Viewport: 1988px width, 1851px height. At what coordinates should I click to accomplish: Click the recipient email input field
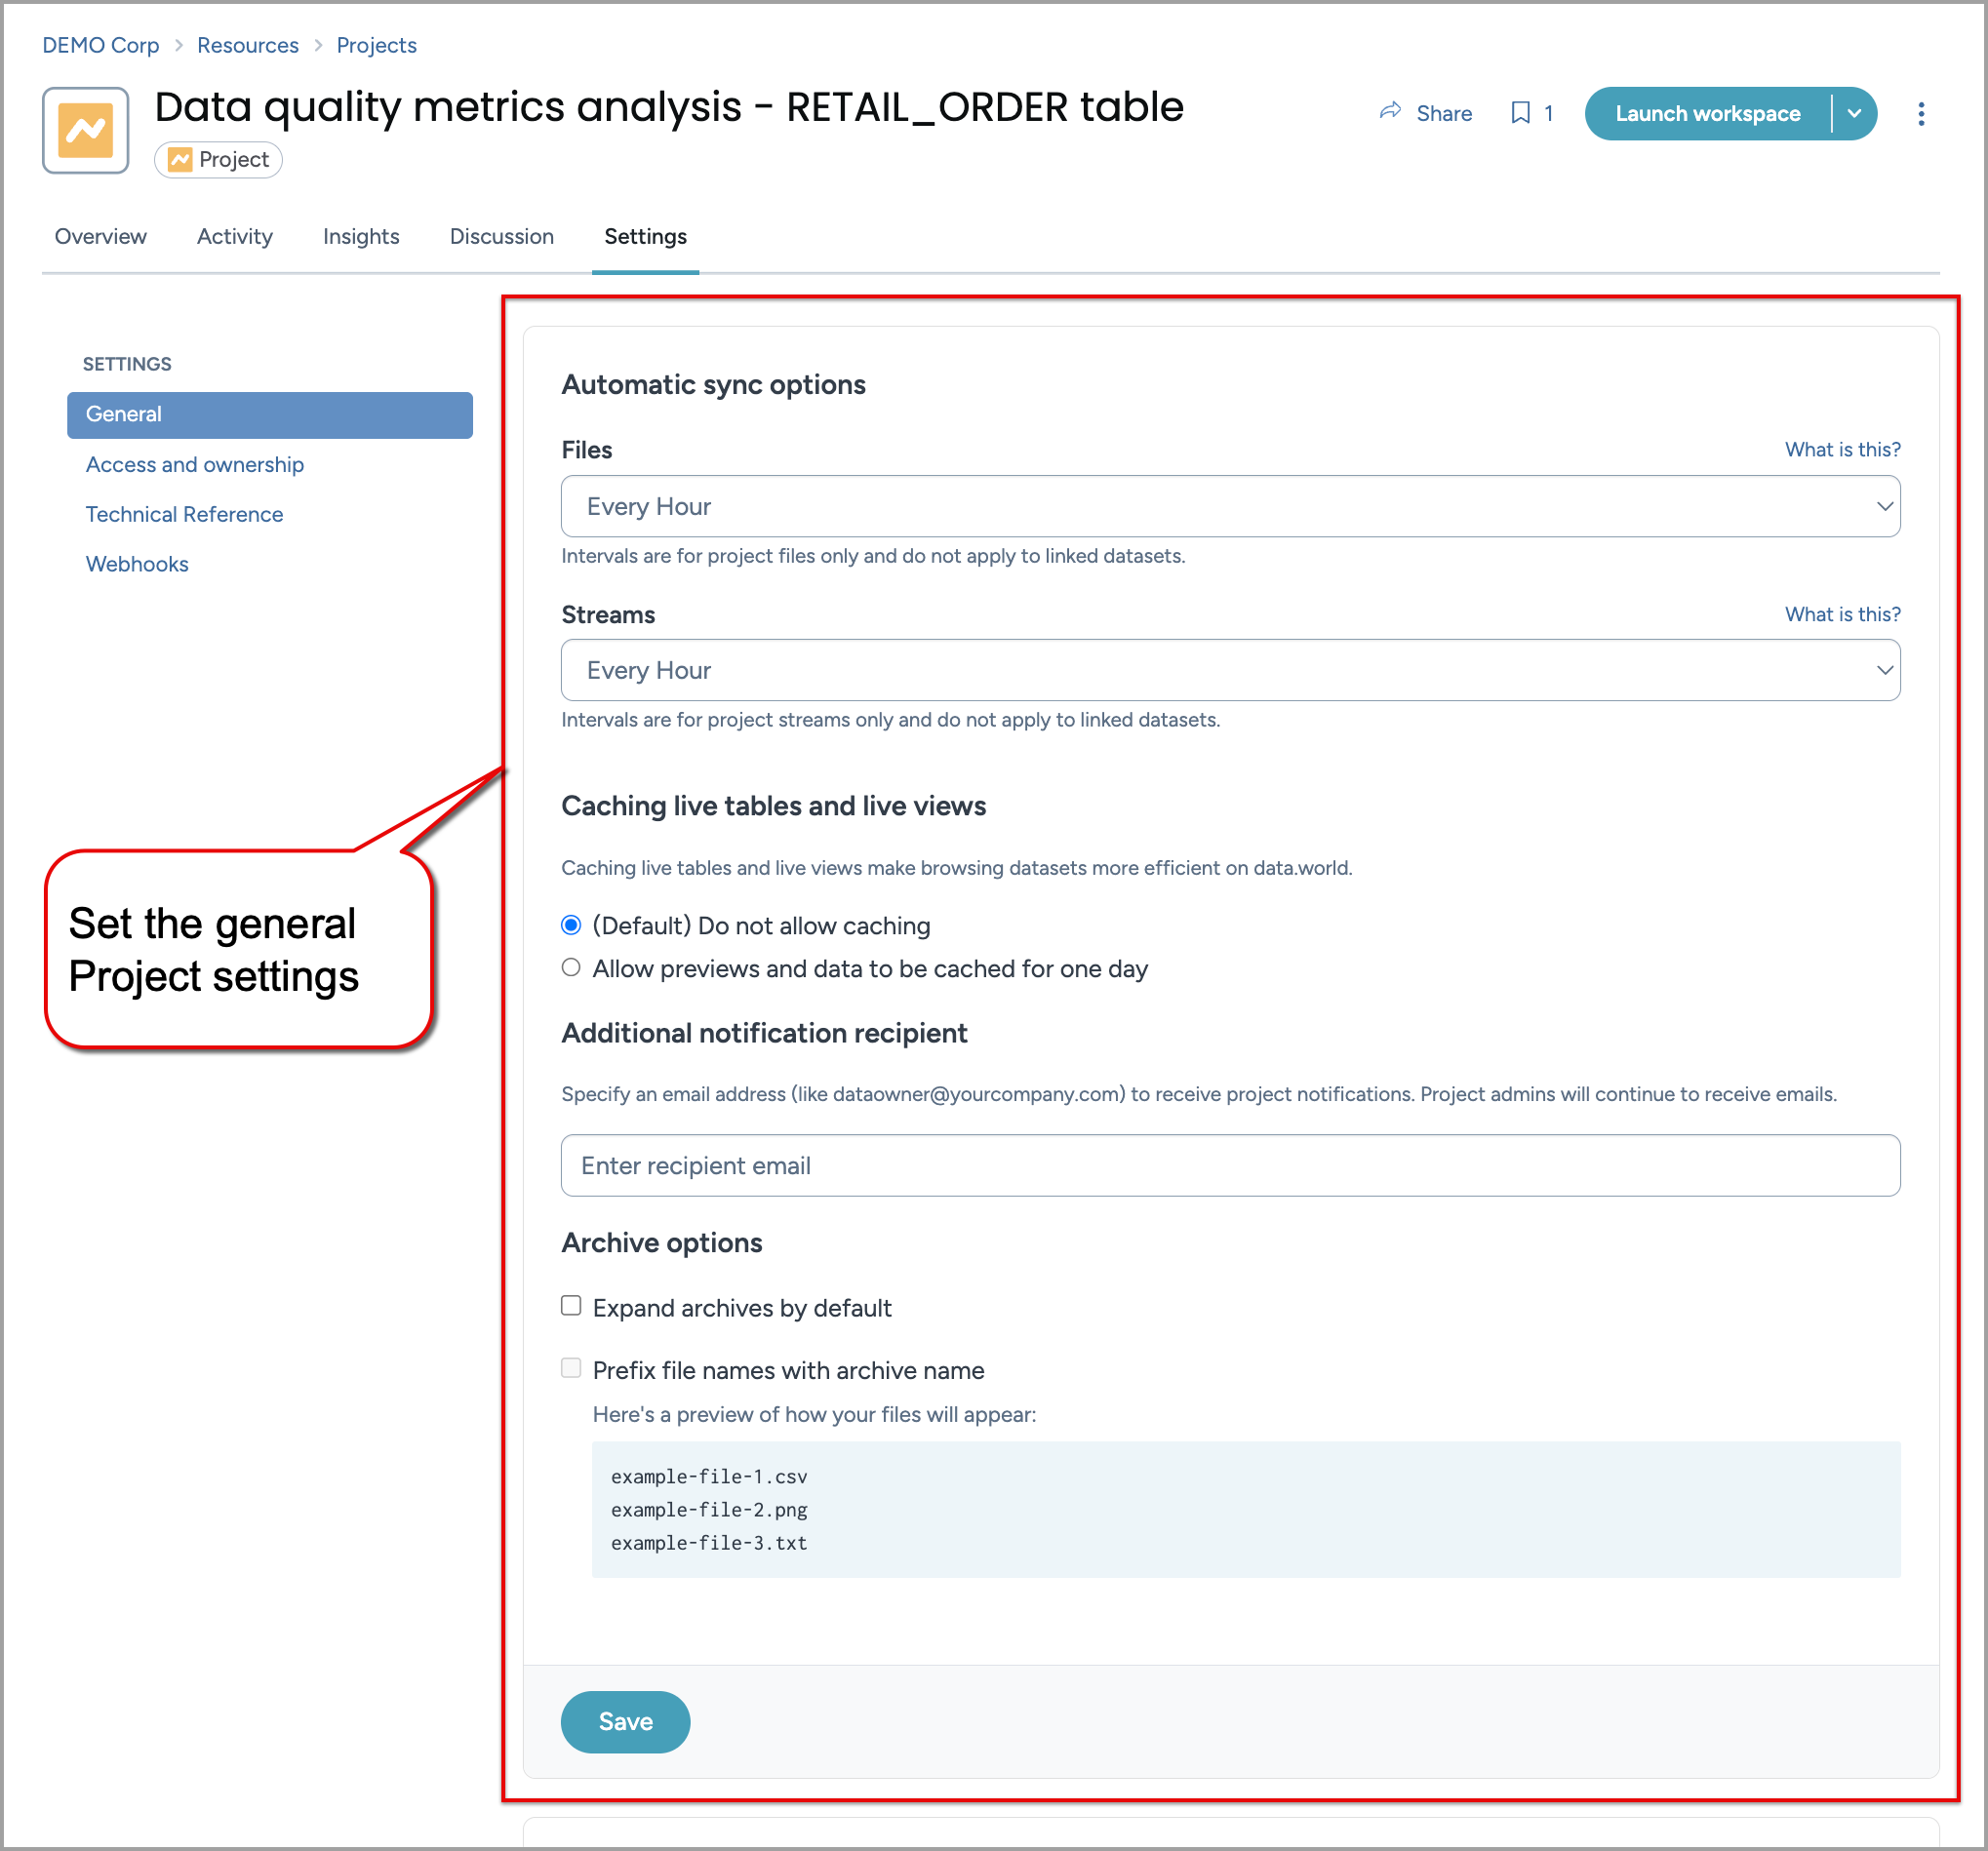click(1229, 1165)
